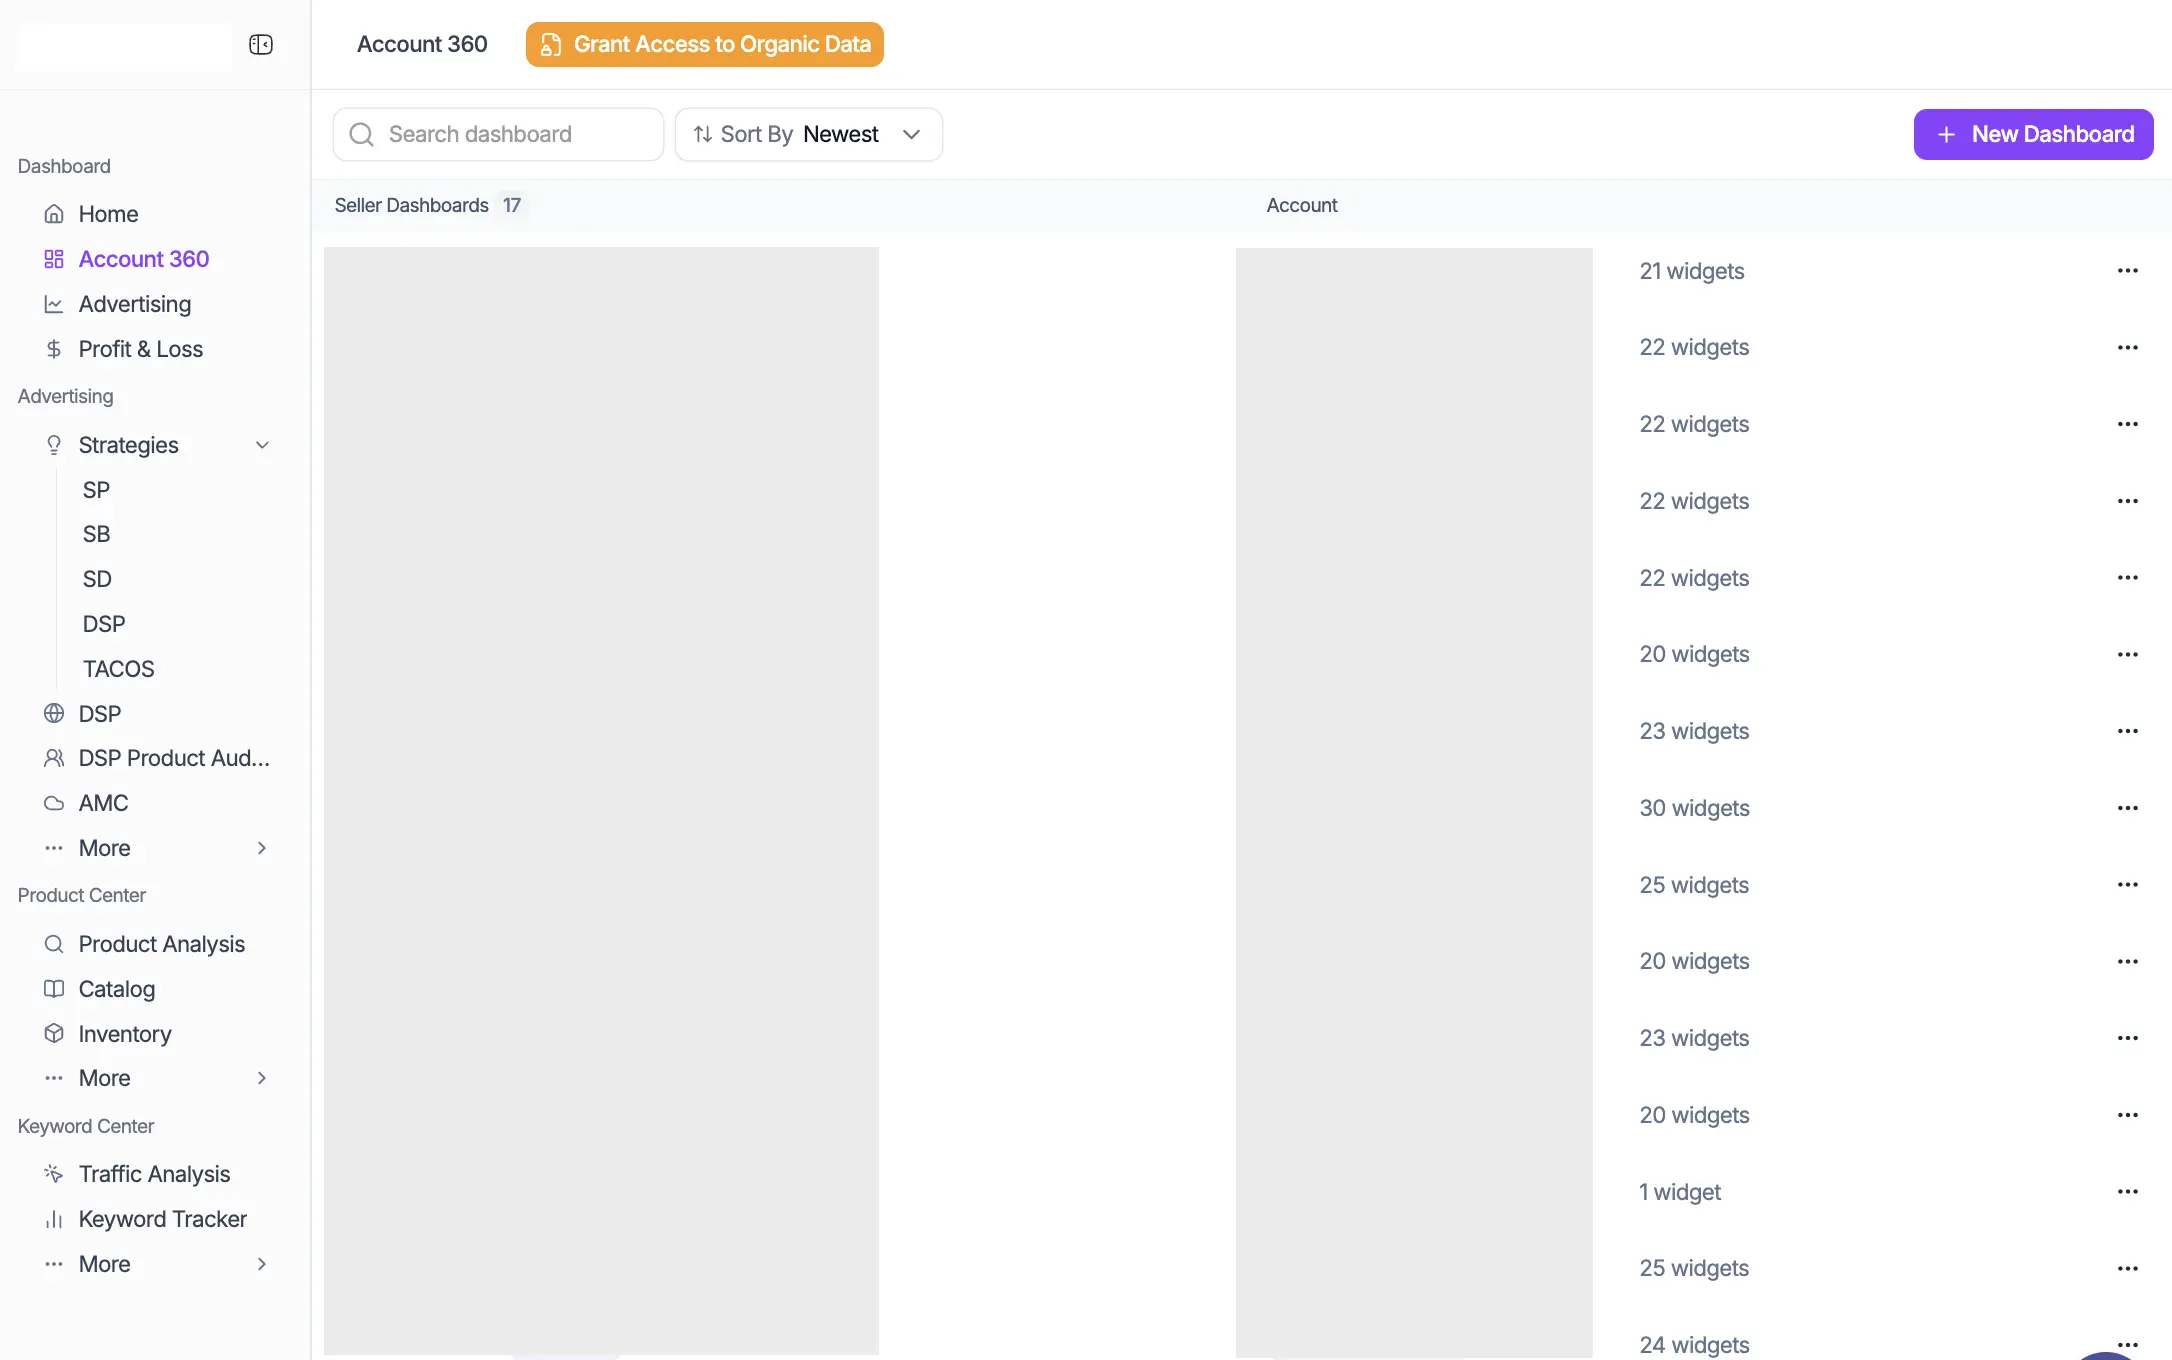The height and width of the screenshot is (1360, 2172).
Task: Open options menu for 21 widgets row
Action: tap(2128, 271)
